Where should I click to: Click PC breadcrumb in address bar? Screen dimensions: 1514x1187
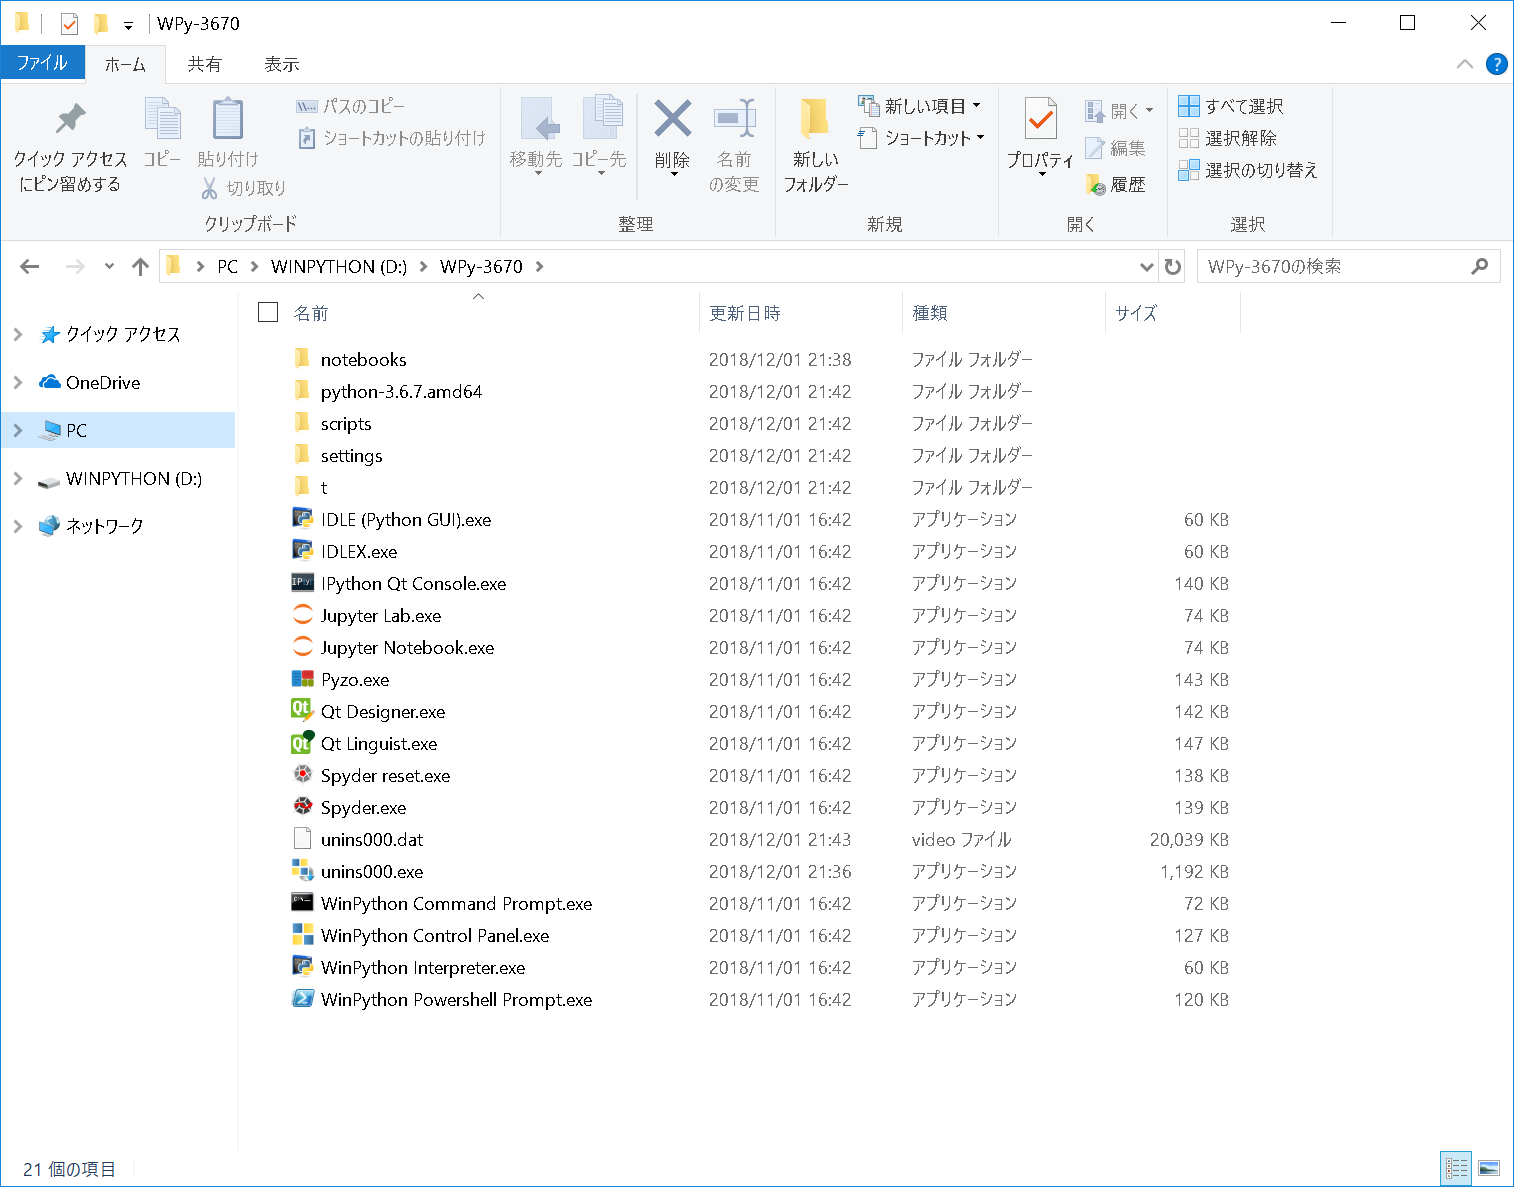click(228, 266)
